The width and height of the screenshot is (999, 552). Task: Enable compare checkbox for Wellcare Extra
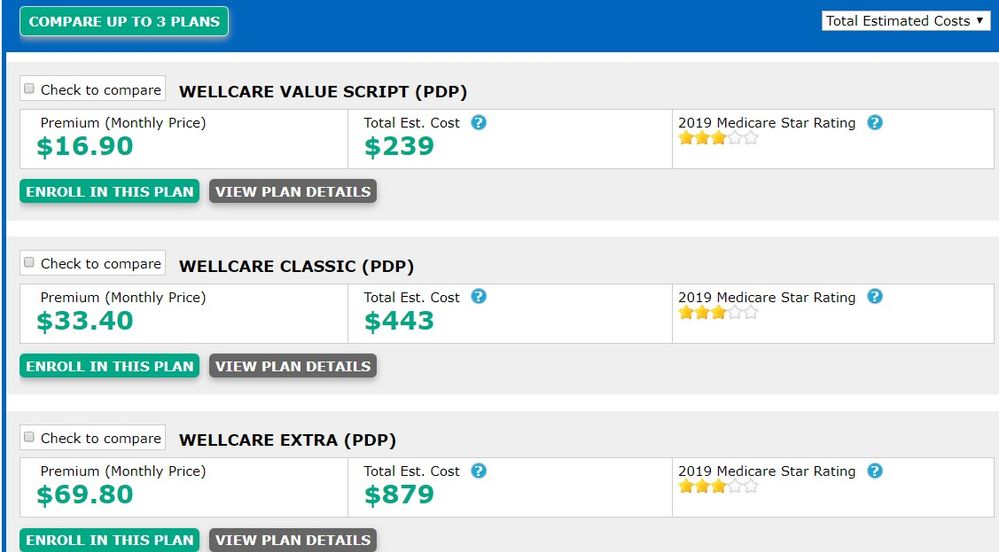[x=30, y=437]
